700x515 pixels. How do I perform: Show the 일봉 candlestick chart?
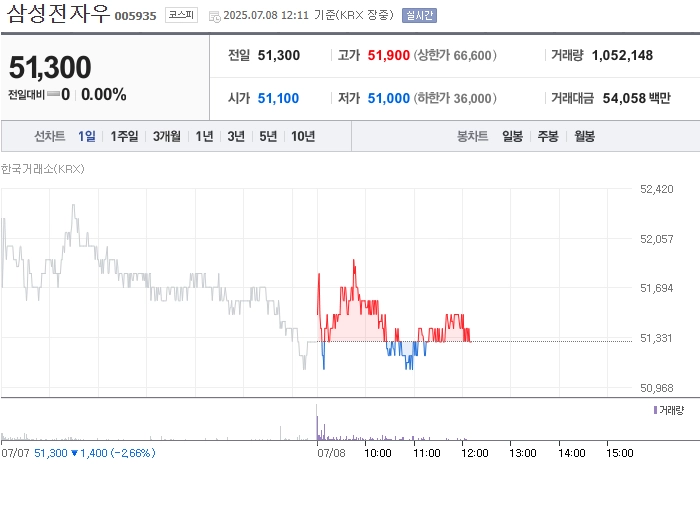coord(512,136)
